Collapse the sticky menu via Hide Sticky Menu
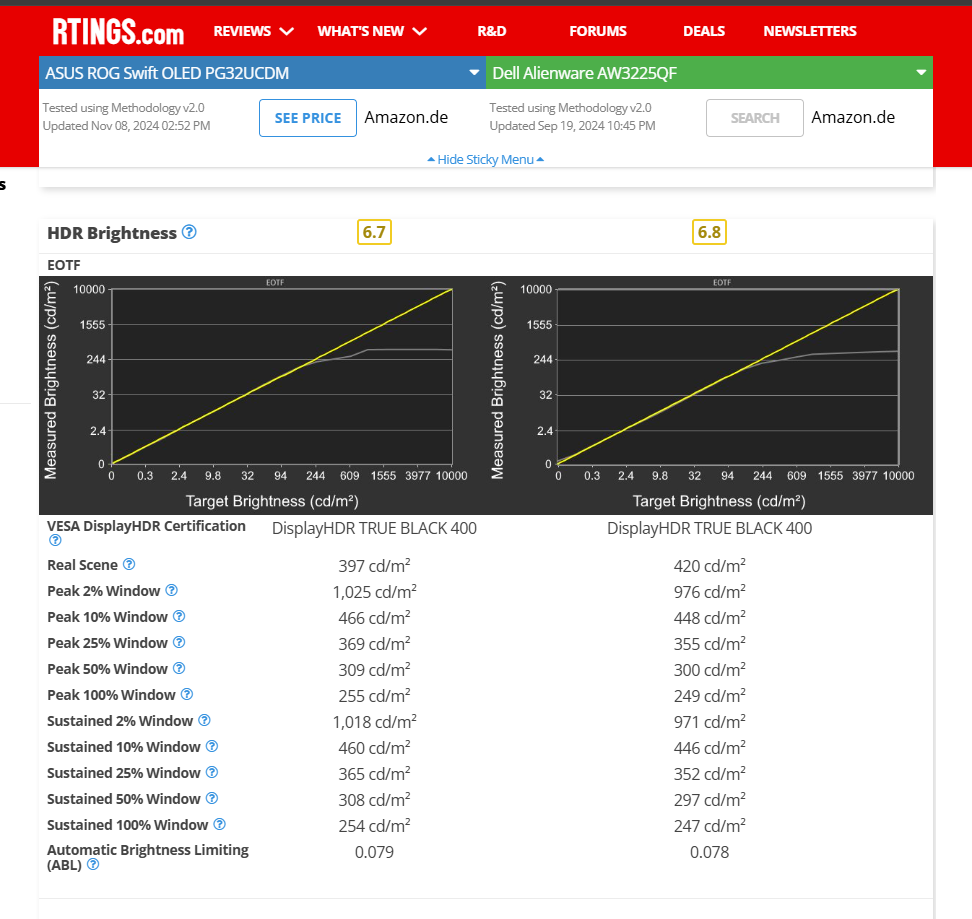 [485, 160]
